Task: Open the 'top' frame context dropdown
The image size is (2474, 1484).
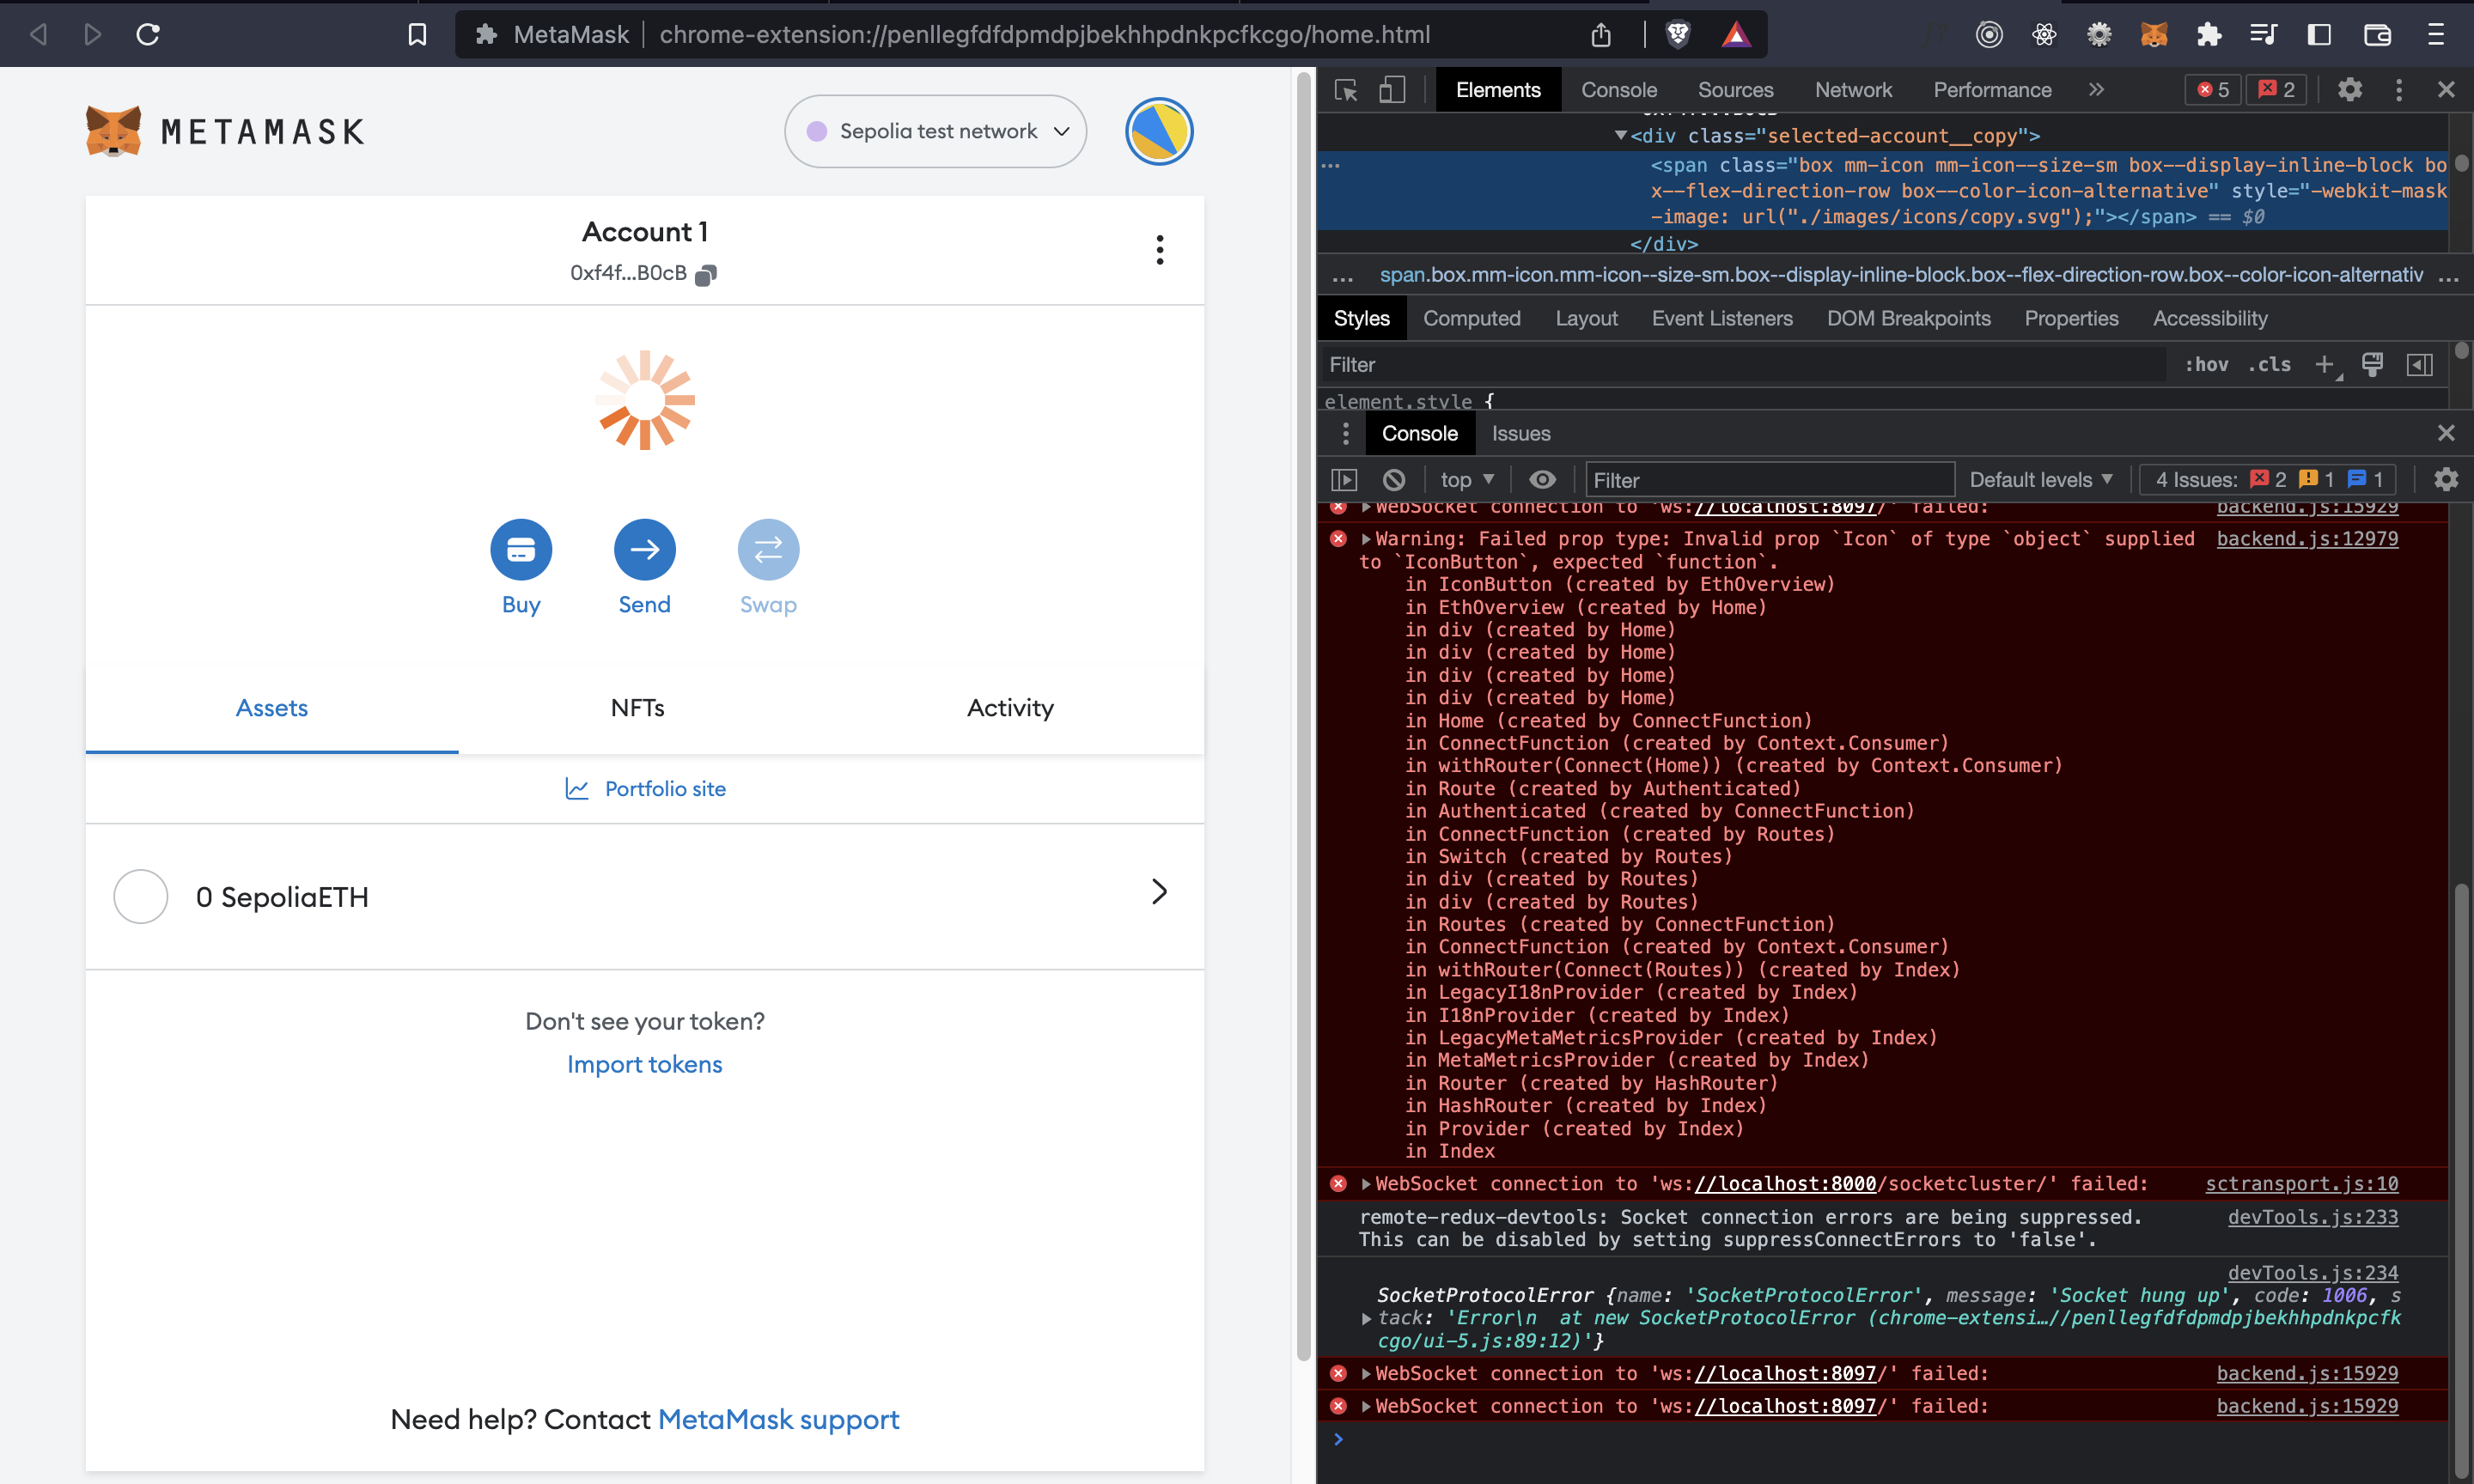Action: coord(1465,479)
